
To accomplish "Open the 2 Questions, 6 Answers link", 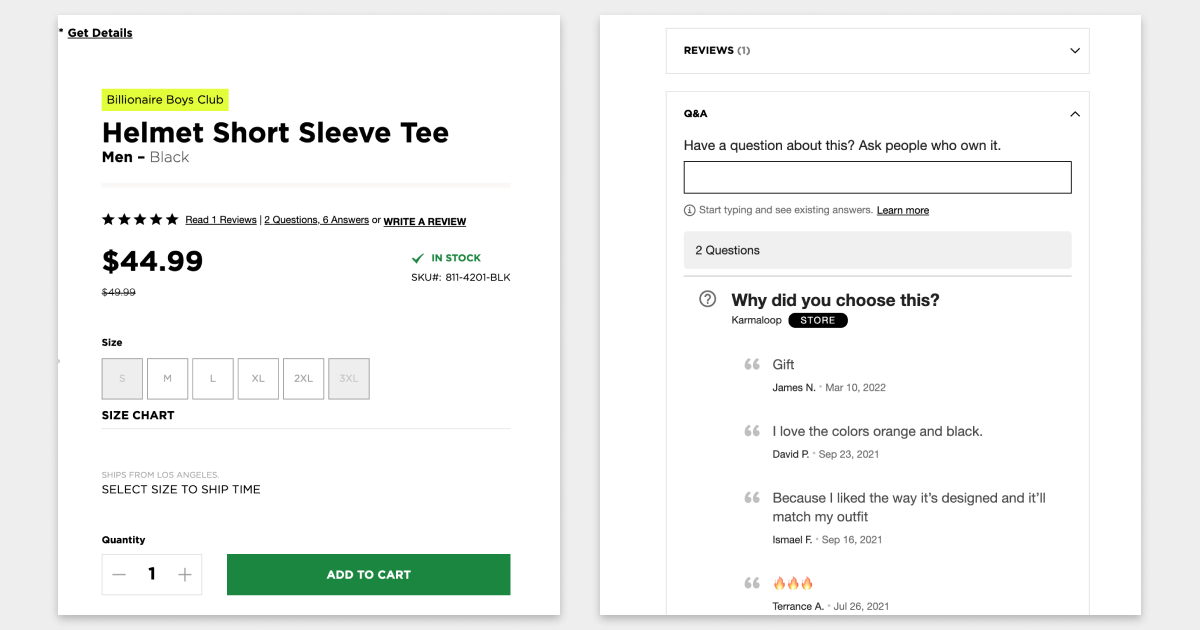I will coord(316,220).
